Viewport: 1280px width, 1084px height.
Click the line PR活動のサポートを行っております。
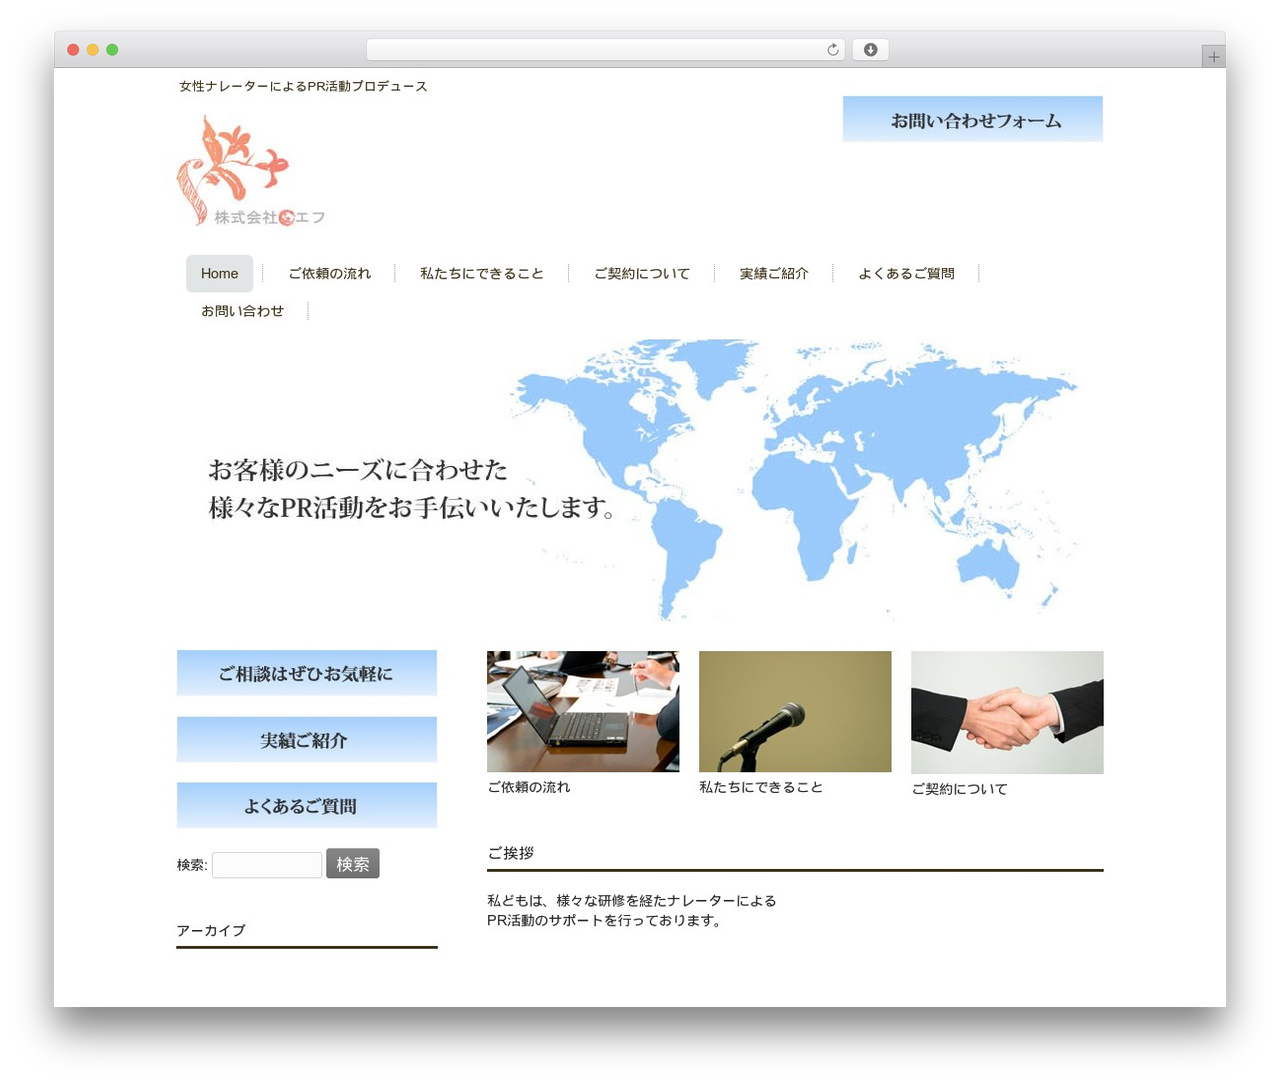[x=605, y=921]
